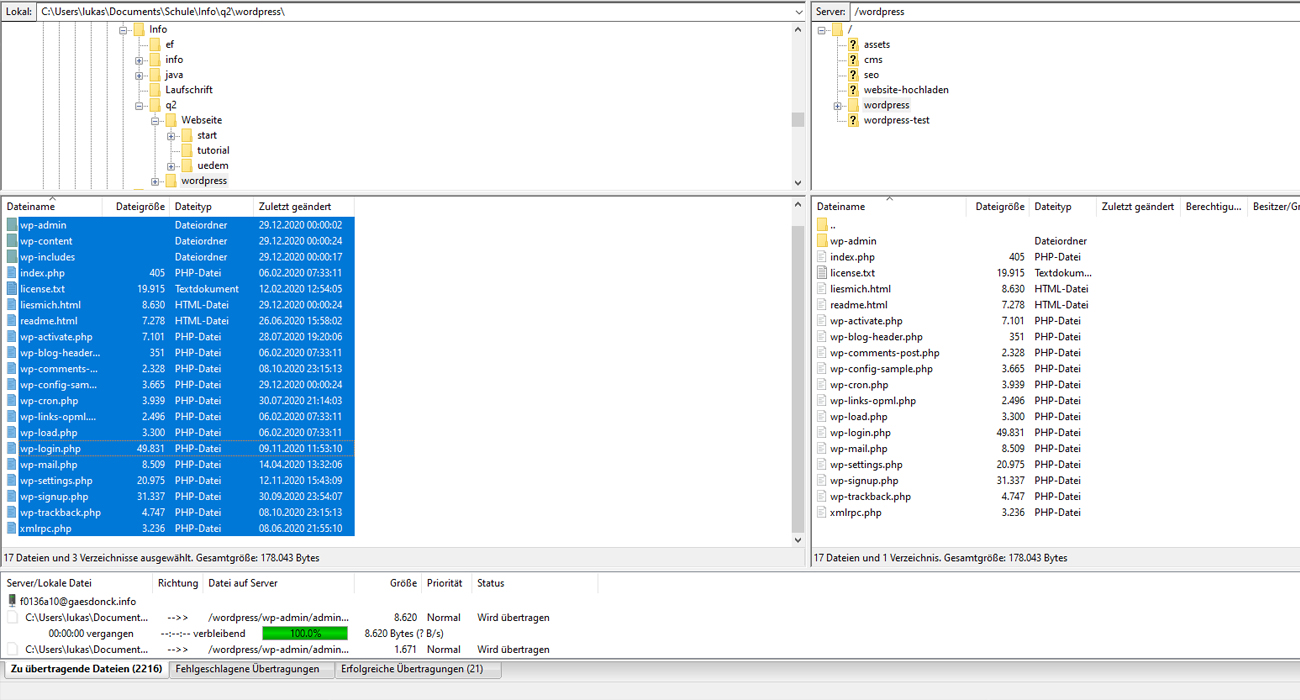Sort local files by Zuletzt geändert column
This screenshot has height=700, width=1300.
pos(295,207)
